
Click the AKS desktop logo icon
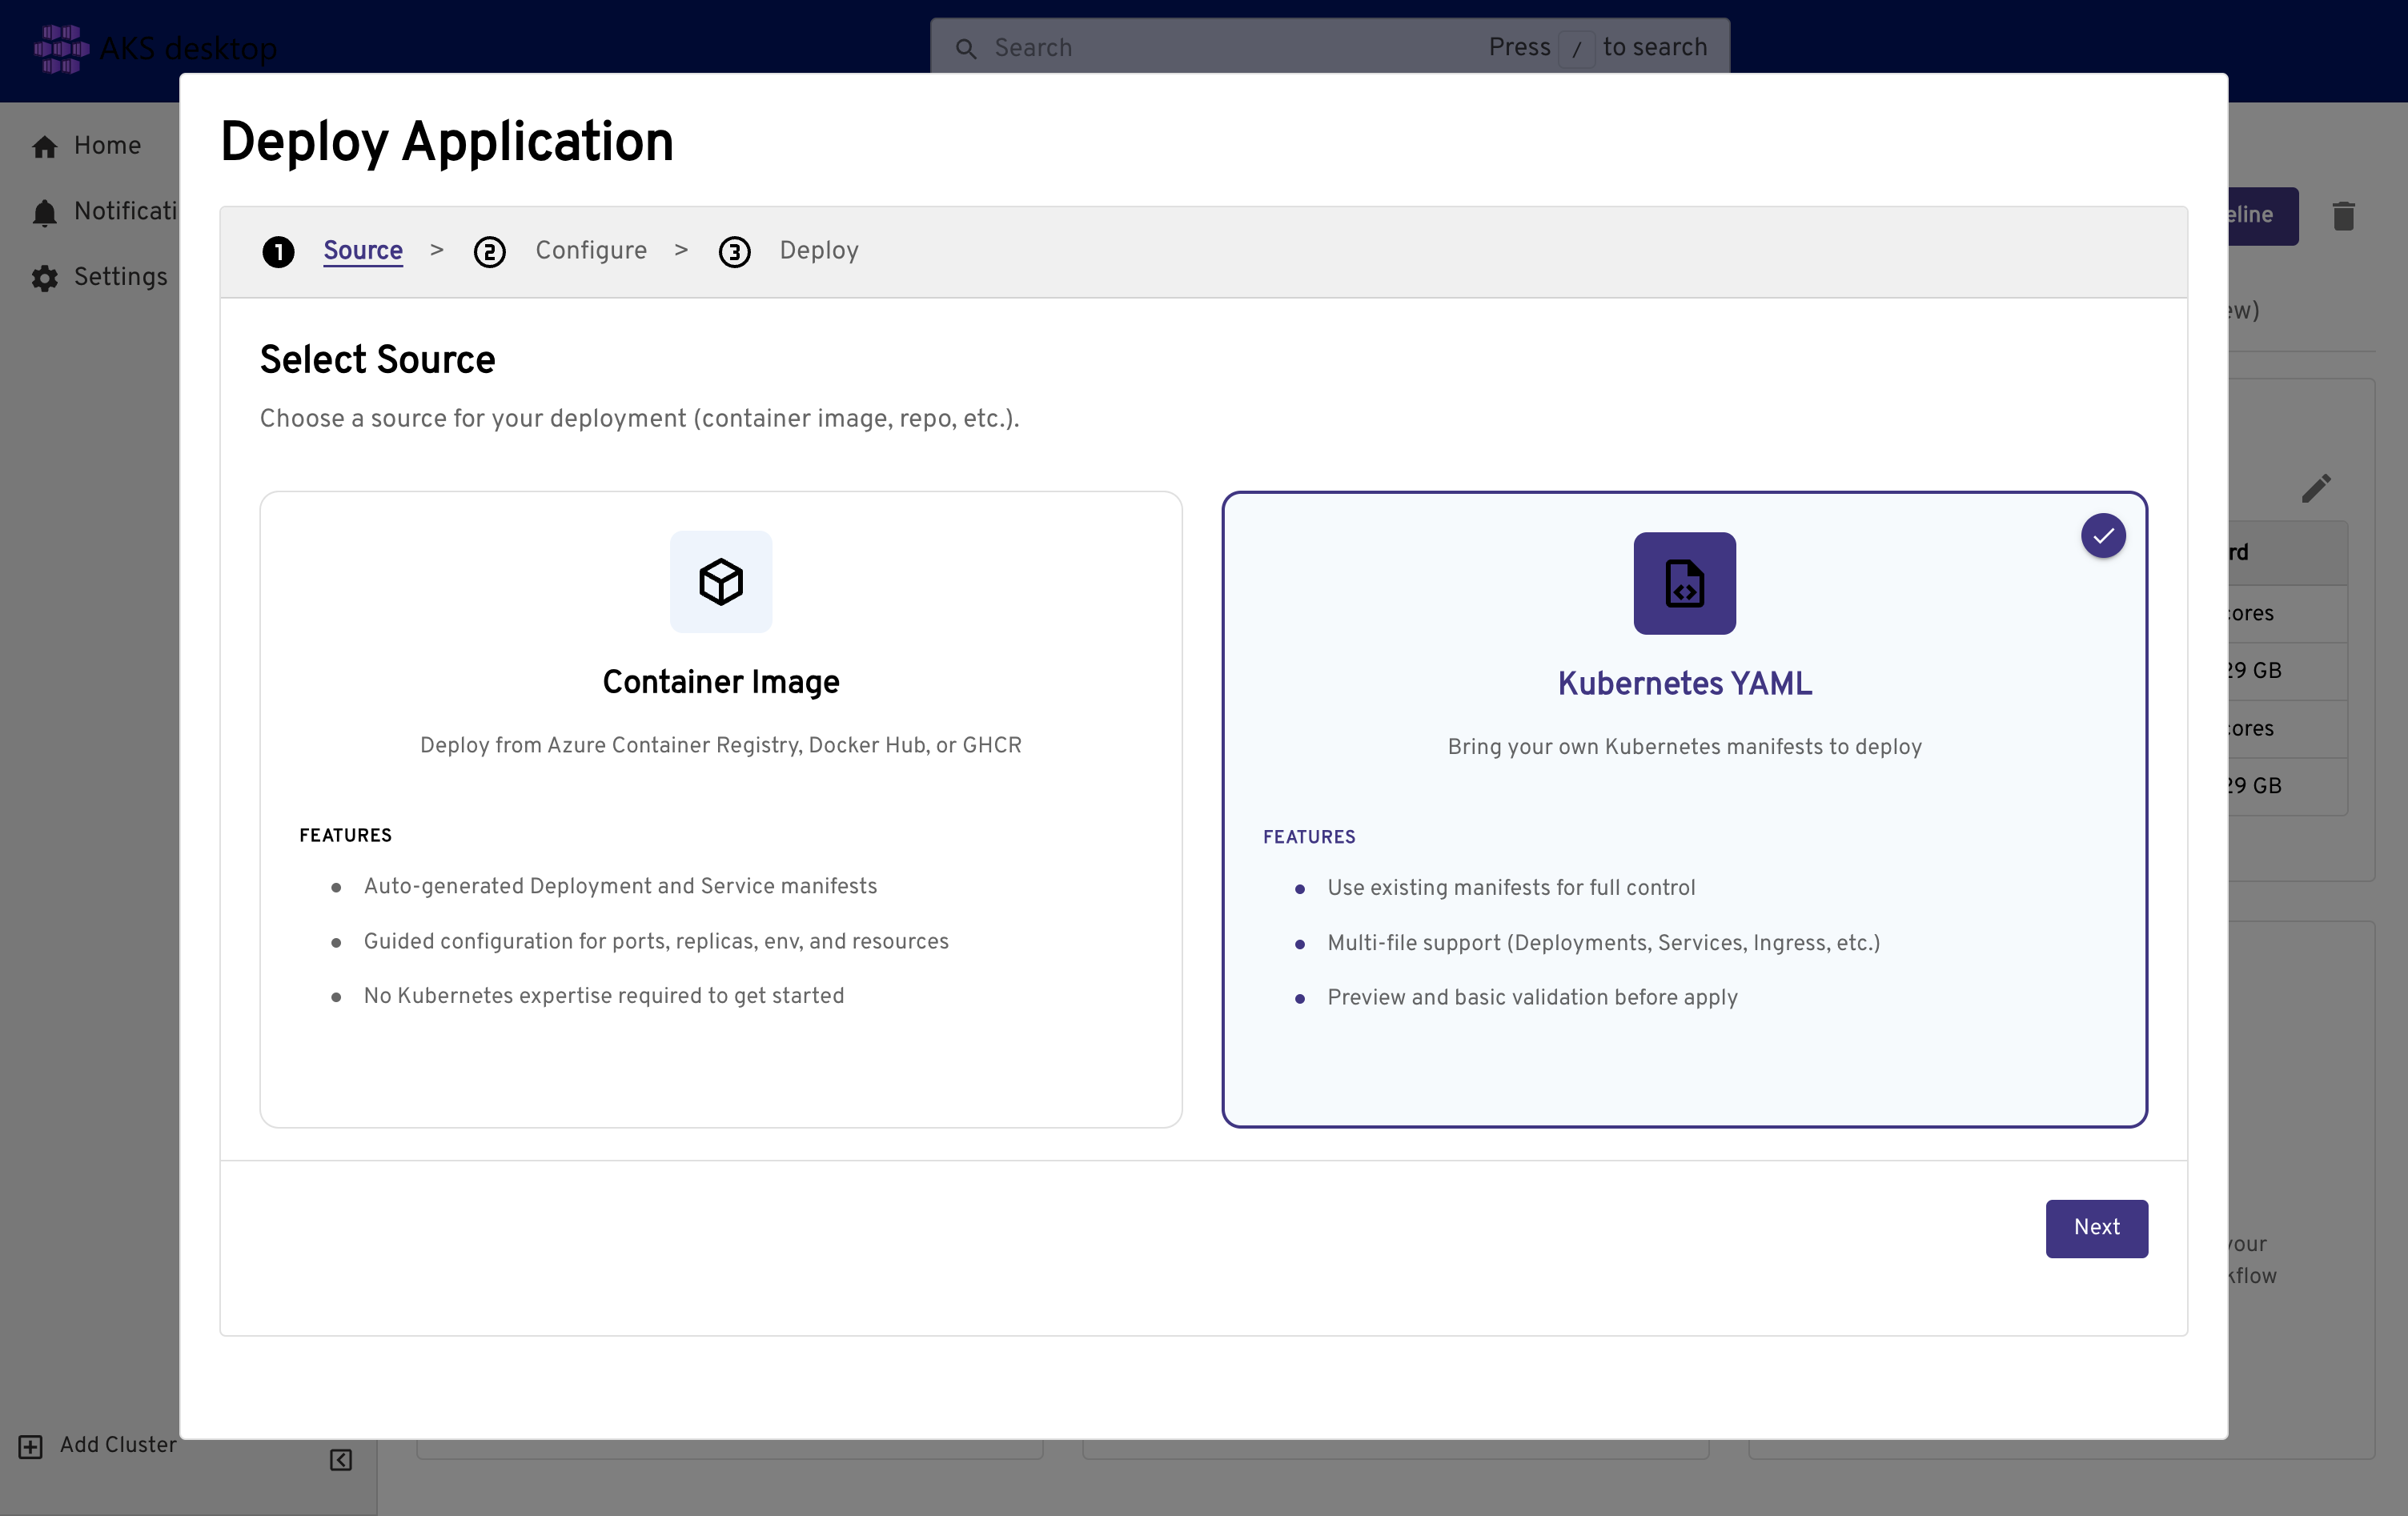pos(60,48)
